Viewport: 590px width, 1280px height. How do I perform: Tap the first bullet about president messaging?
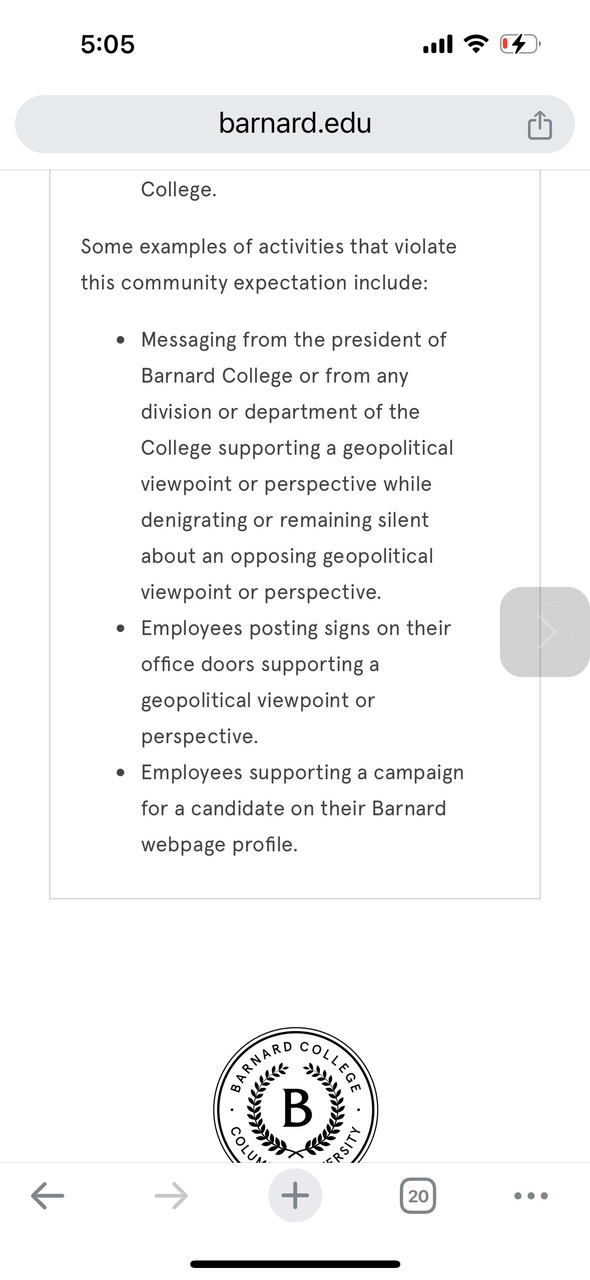pos(297,466)
